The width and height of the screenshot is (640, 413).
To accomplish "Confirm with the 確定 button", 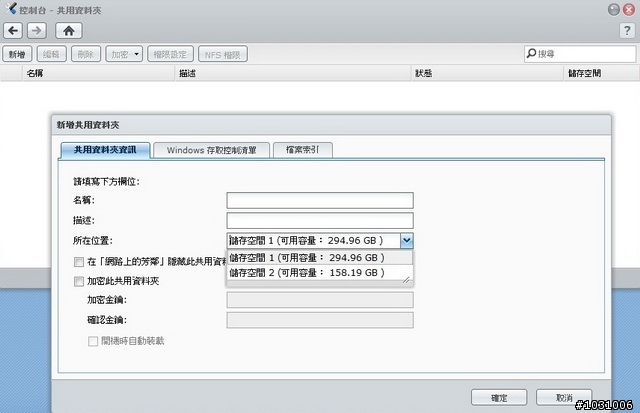I will click(x=499, y=397).
